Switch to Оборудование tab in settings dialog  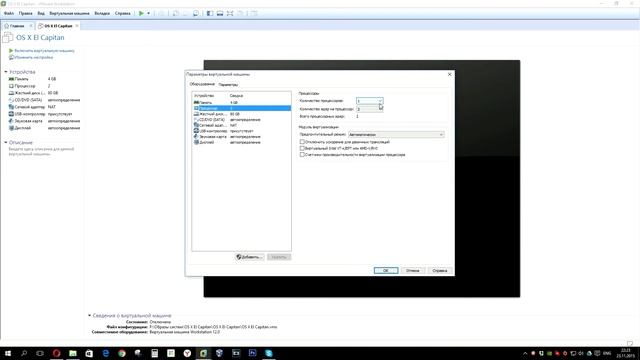[x=202, y=84]
